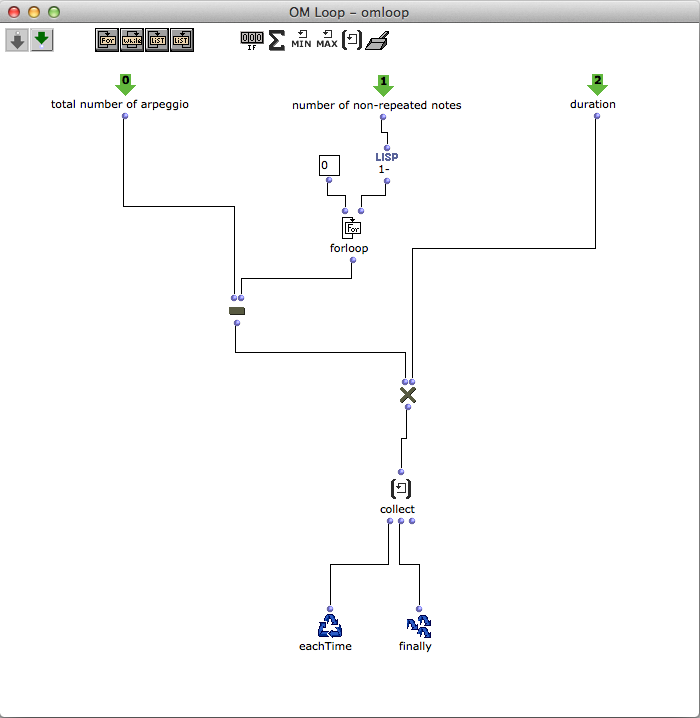
Task: Select the eachTime recycle box
Action: 329,626
